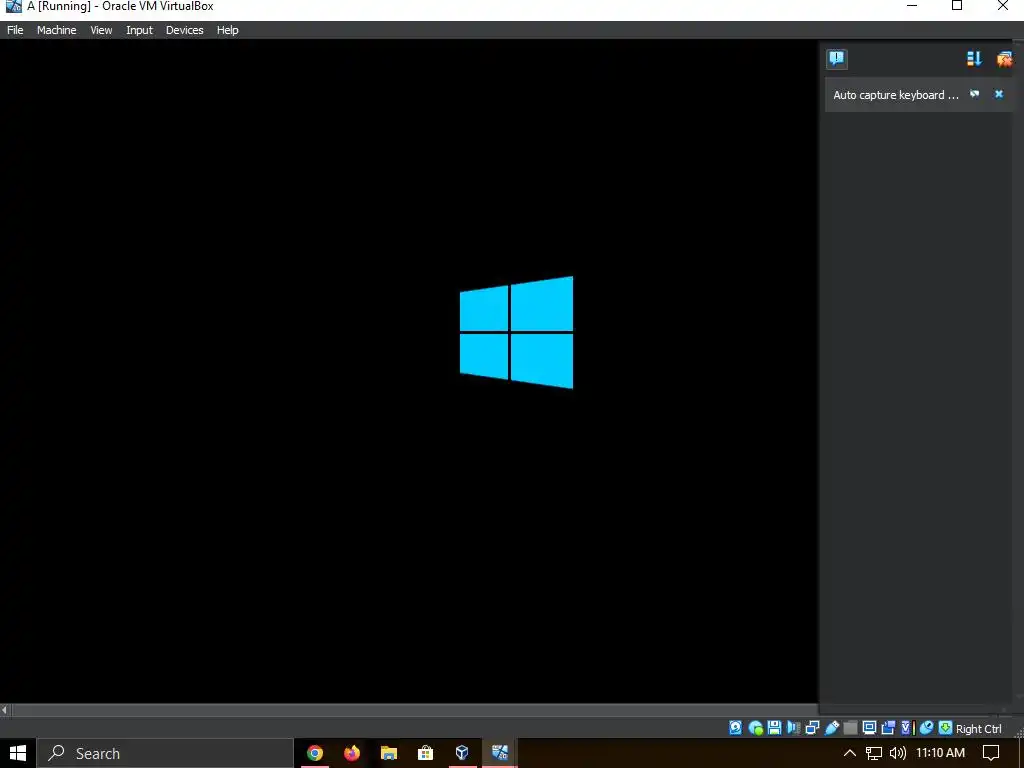Click the optical disk status icon
Viewport: 1024px width, 768px height.
point(756,728)
